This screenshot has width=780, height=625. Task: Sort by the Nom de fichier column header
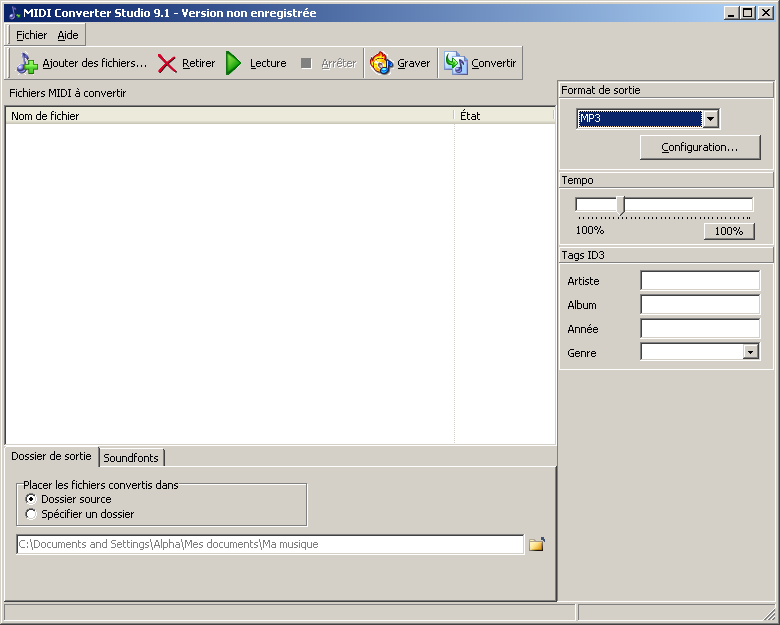230,116
